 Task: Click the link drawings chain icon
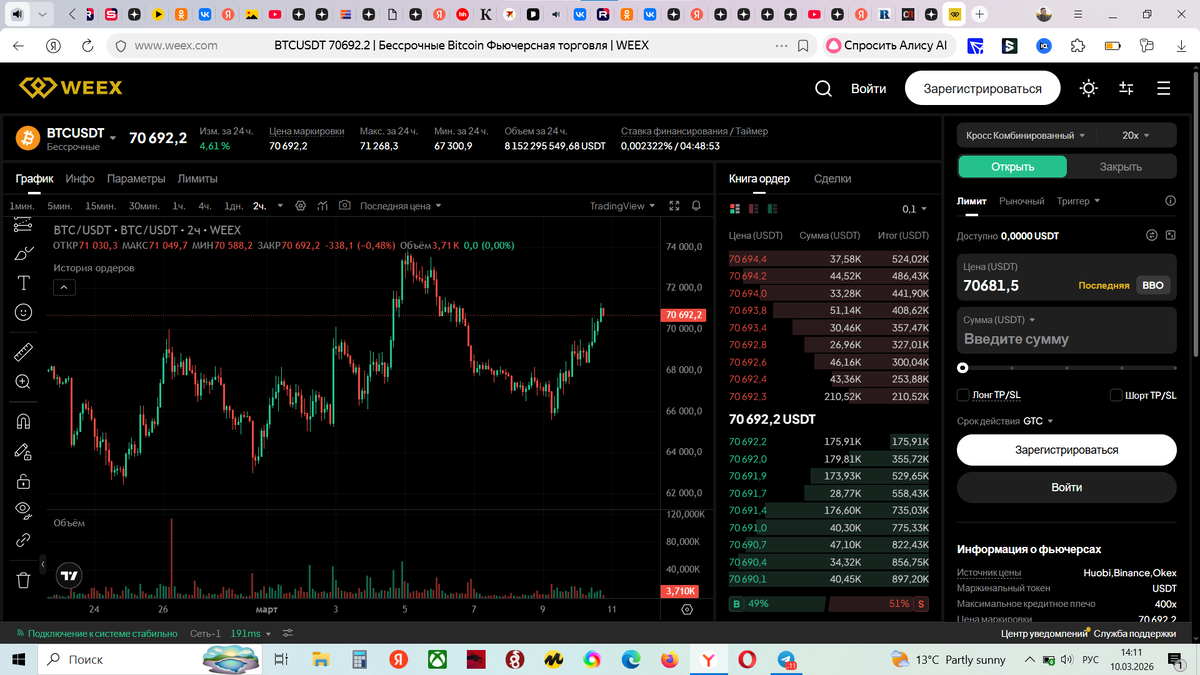[24, 540]
